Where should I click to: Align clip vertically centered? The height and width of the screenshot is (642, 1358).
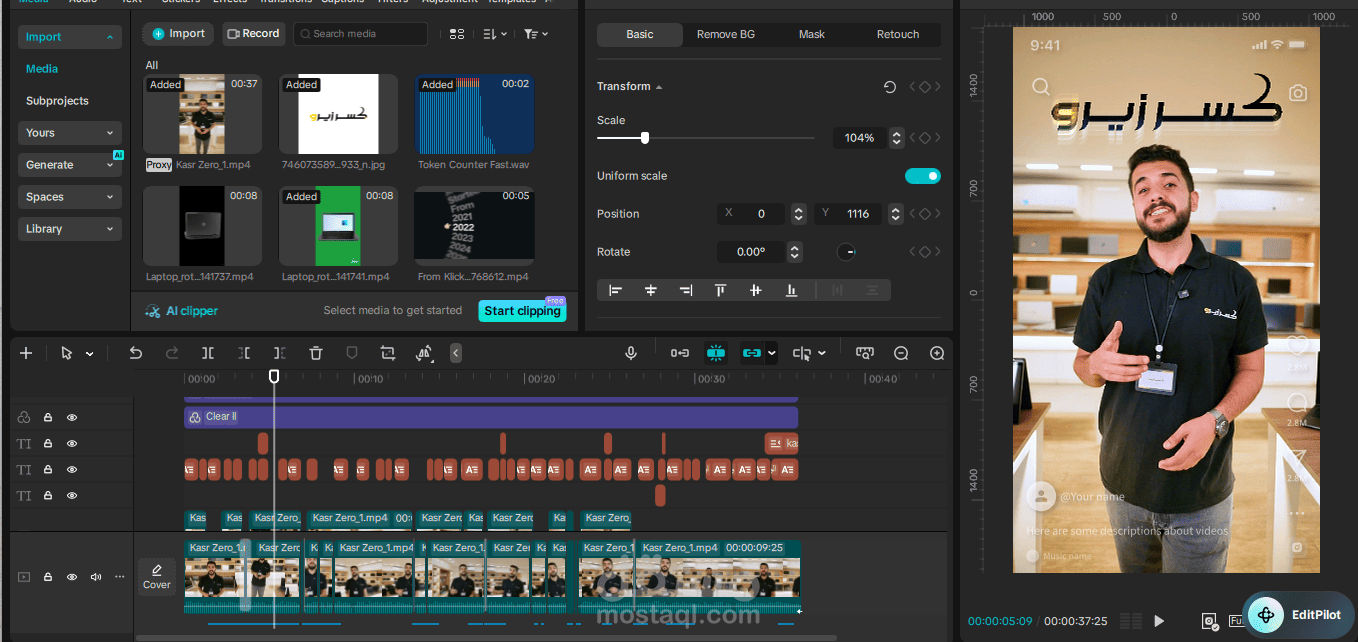point(756,290)
